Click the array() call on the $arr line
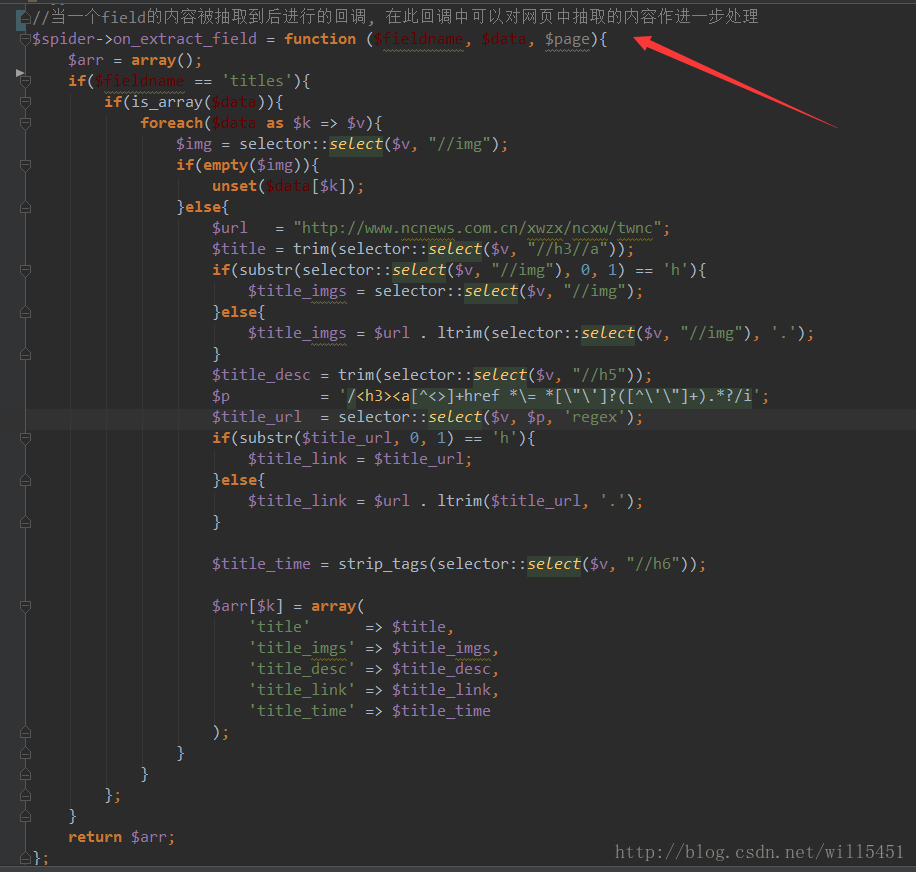This screenshot has height=872, width=916. coord(162,60)
